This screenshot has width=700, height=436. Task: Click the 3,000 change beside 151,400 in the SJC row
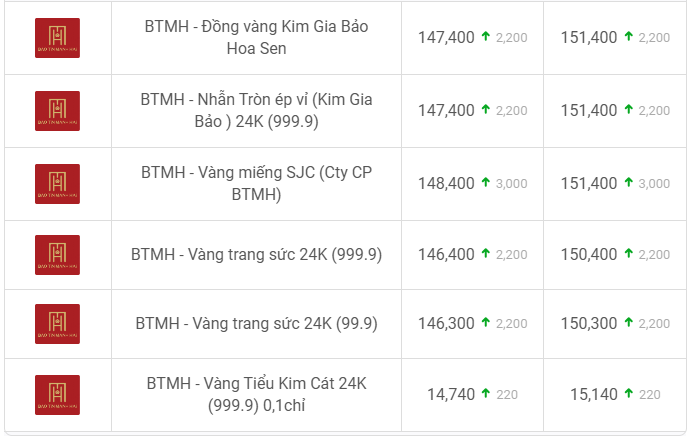coord(654,183)
